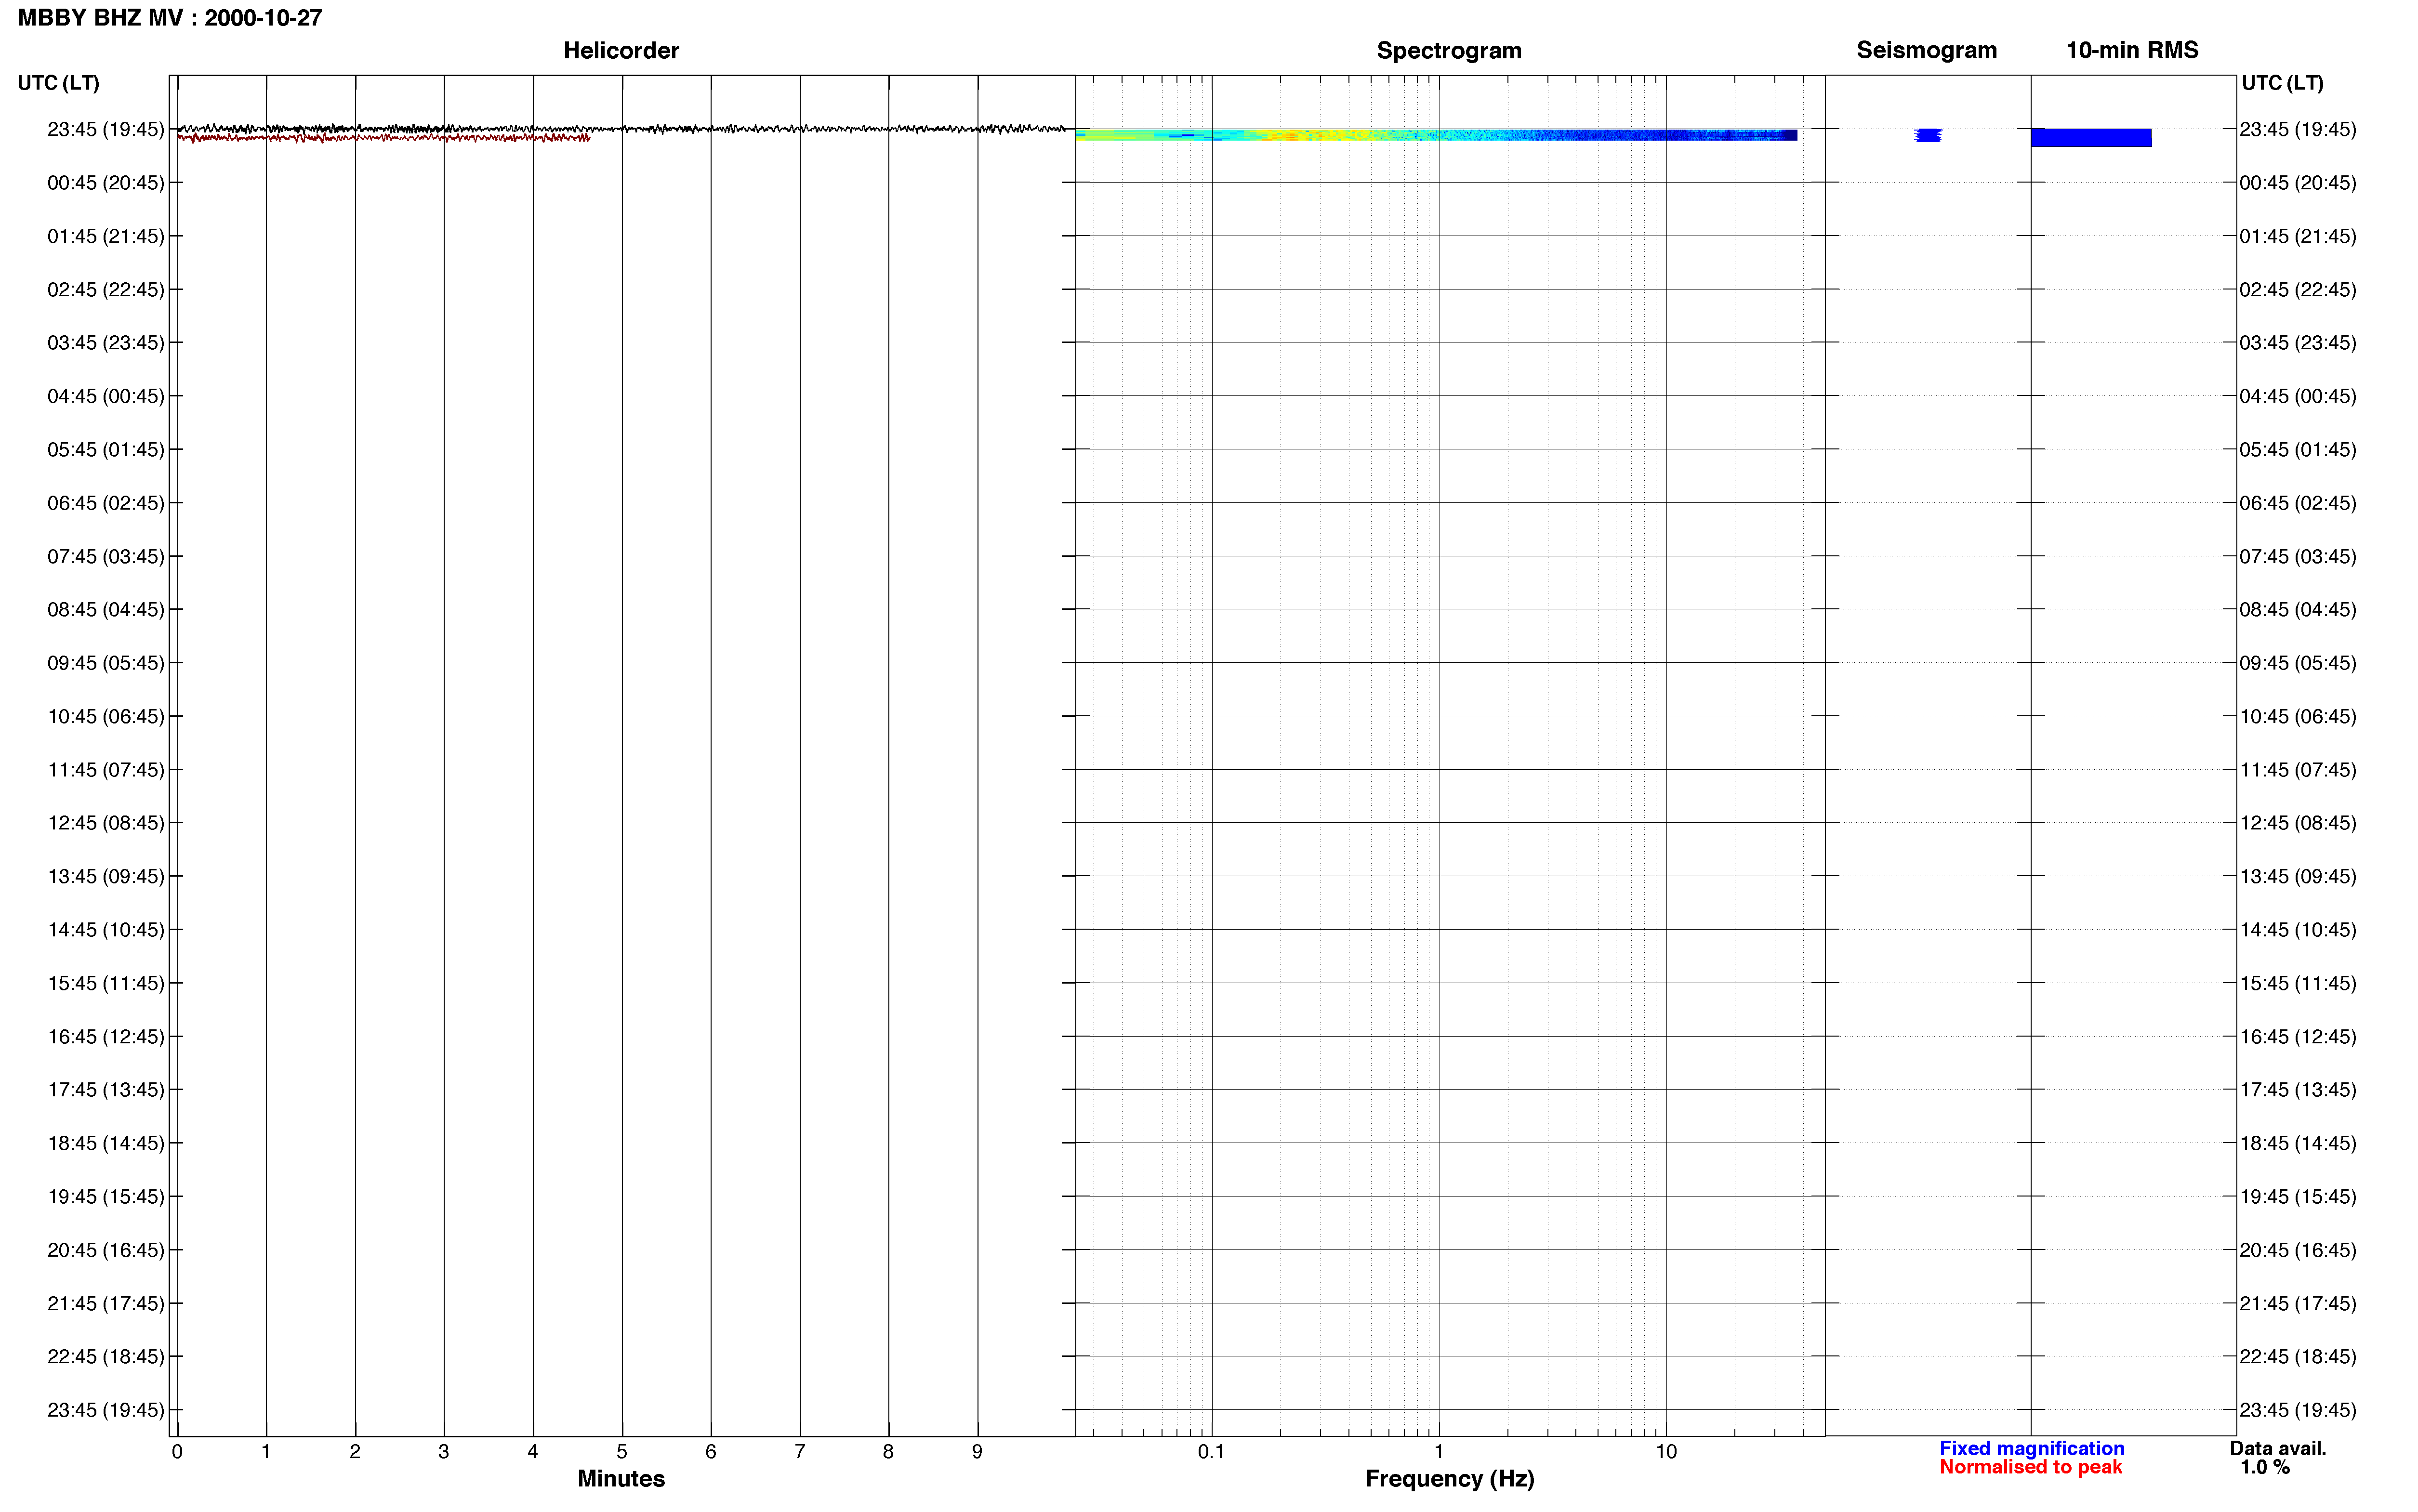Image resolution: width=2418 pixels, height=1512 pixels.
Task: Click the Seismogram panel heading
Action: click(x=1927, y=50)
